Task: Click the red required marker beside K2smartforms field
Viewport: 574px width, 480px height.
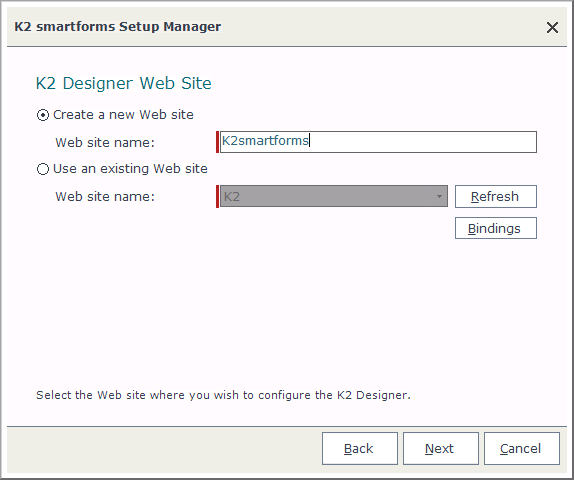Action: [x=217, y=142]
